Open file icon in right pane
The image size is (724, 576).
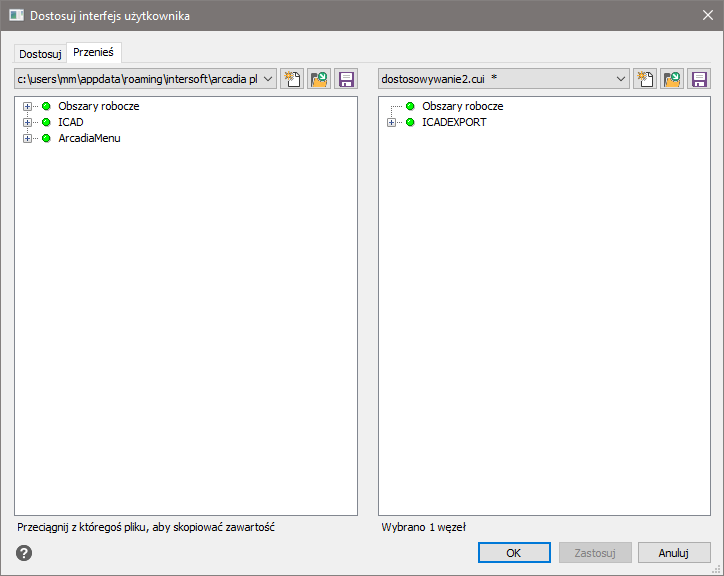(673, 79)
